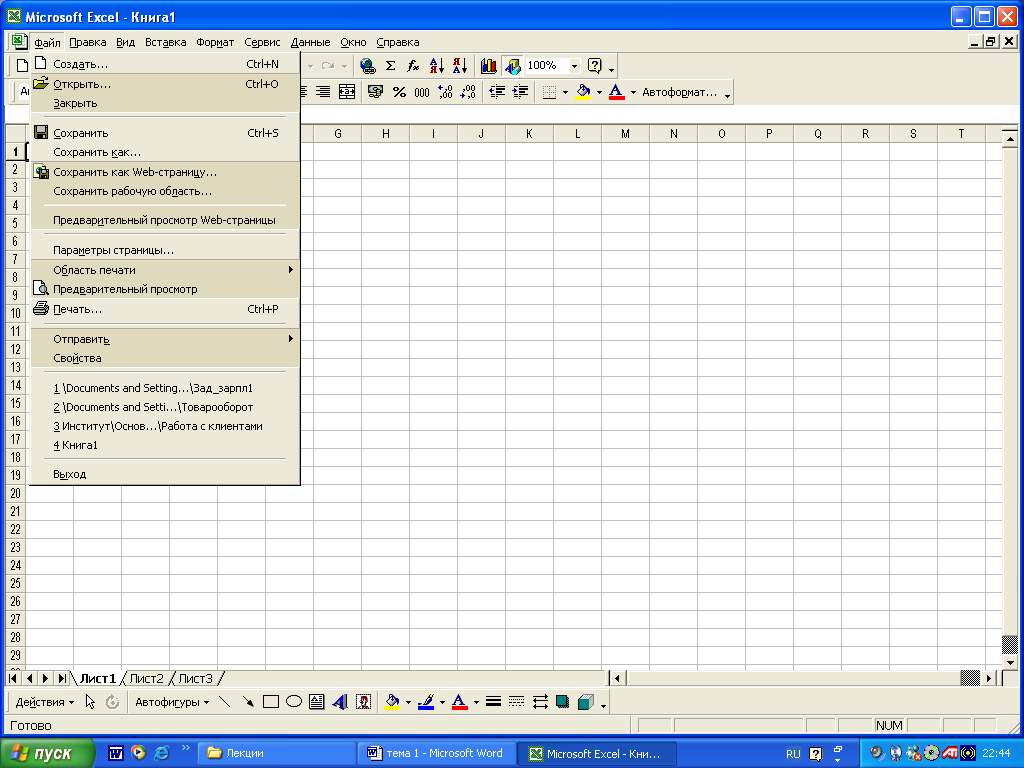Apply the 000 thousands separator format
Screen dimensions: 1024x768
tap(422, 92)
